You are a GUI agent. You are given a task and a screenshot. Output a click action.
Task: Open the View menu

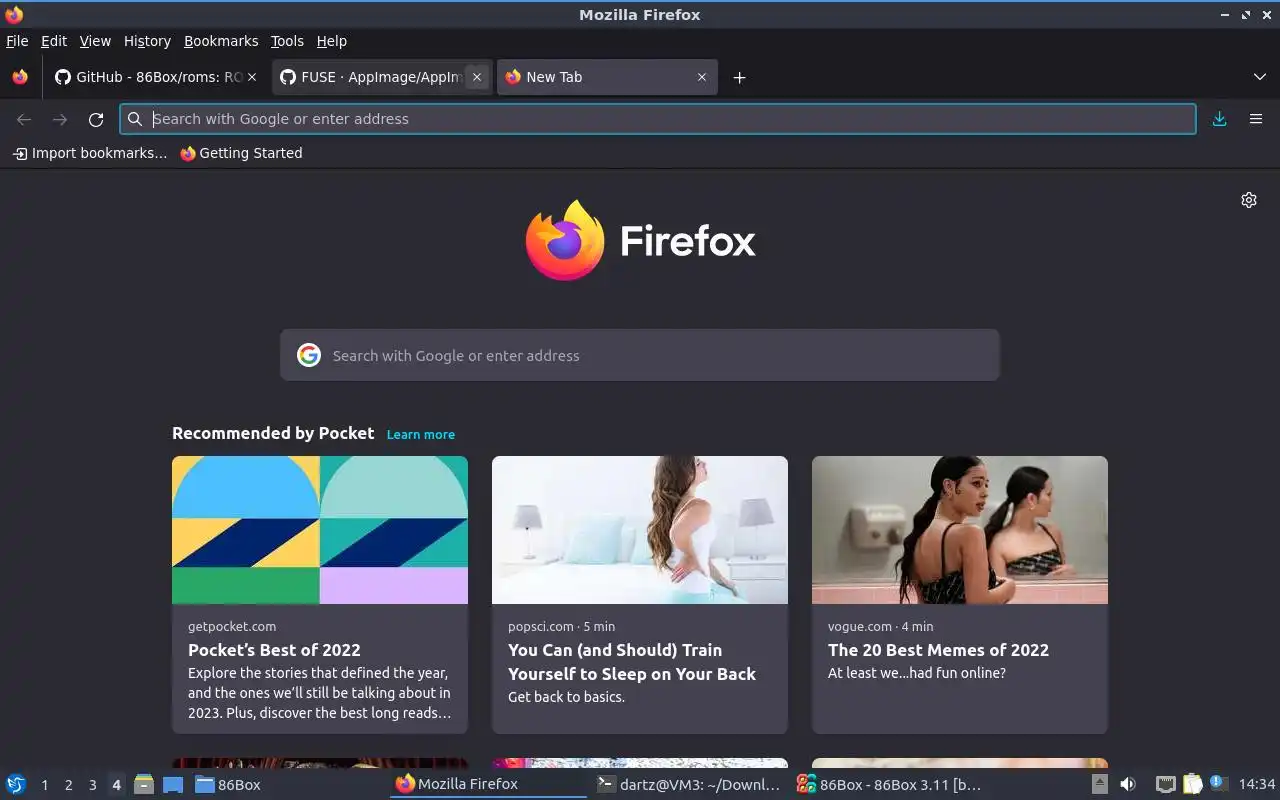(95, 41)
